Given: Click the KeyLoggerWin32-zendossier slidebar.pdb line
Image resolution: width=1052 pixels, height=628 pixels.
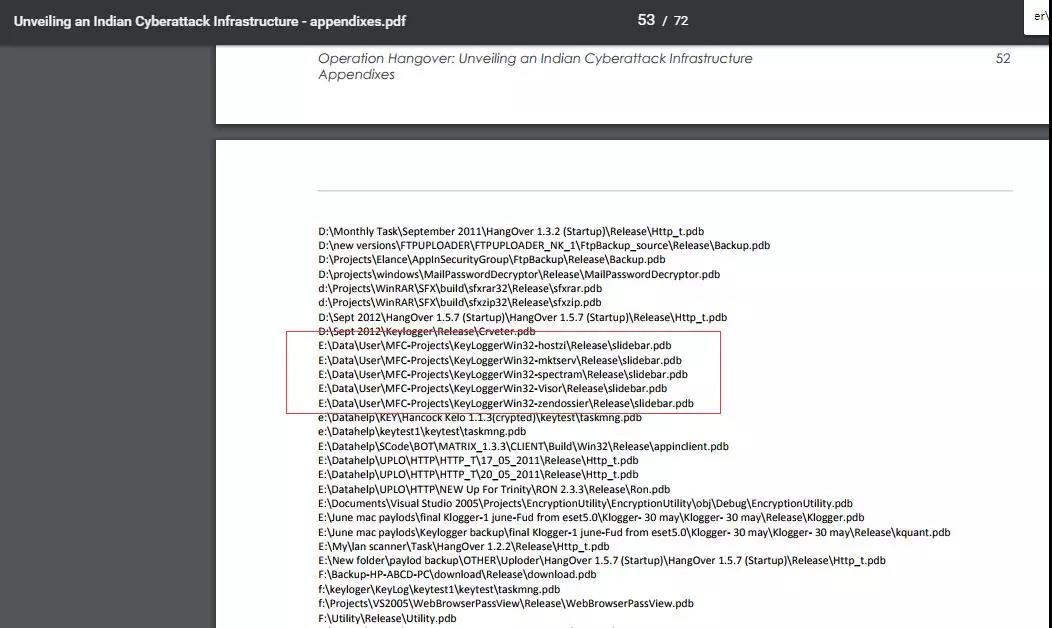Looking at the screenshot, I should pyautogui.click(x=506, y=403).
